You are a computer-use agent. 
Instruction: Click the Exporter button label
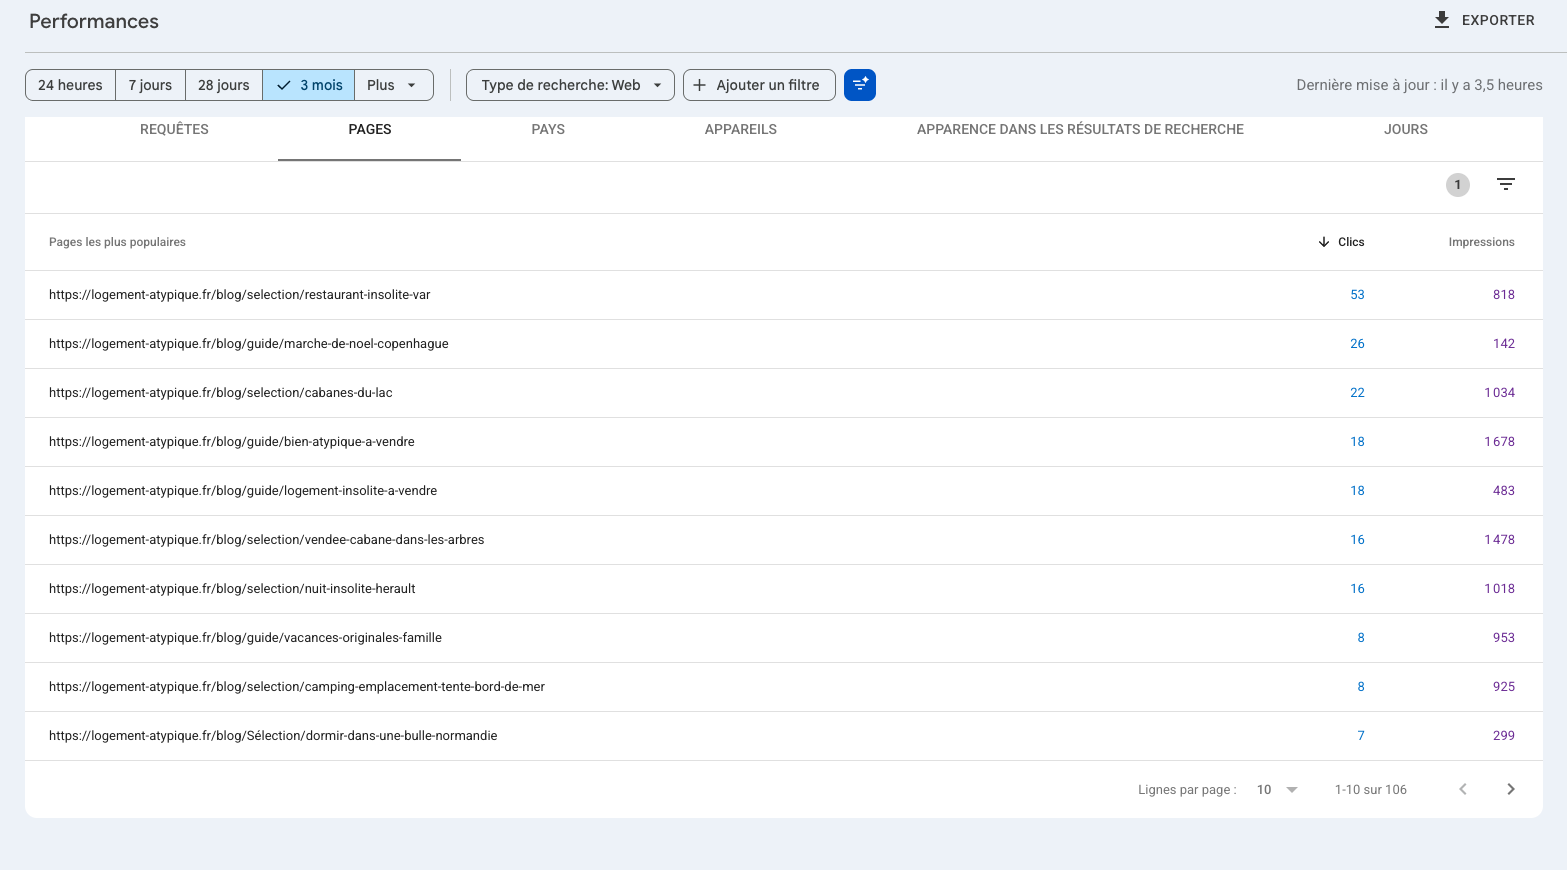[1498, 20]
